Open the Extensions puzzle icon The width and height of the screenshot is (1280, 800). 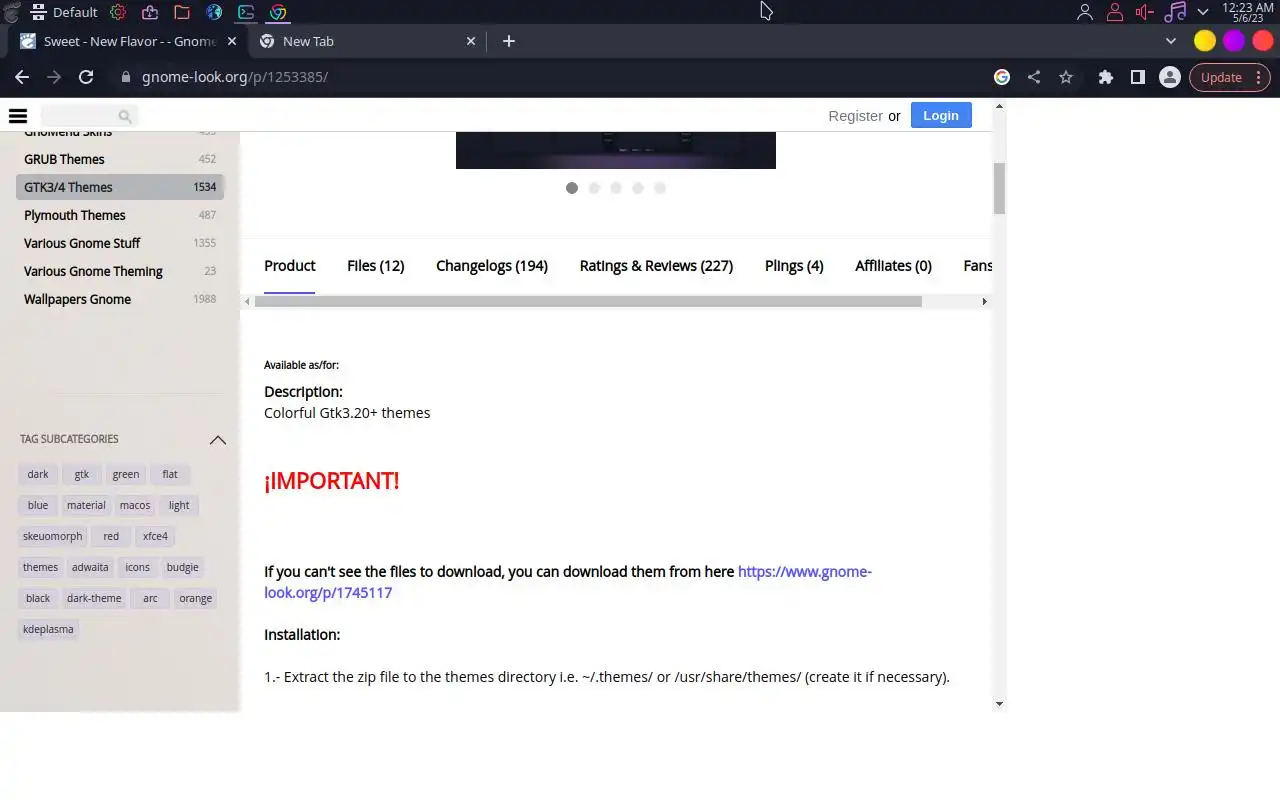(x=1106, y=77)
